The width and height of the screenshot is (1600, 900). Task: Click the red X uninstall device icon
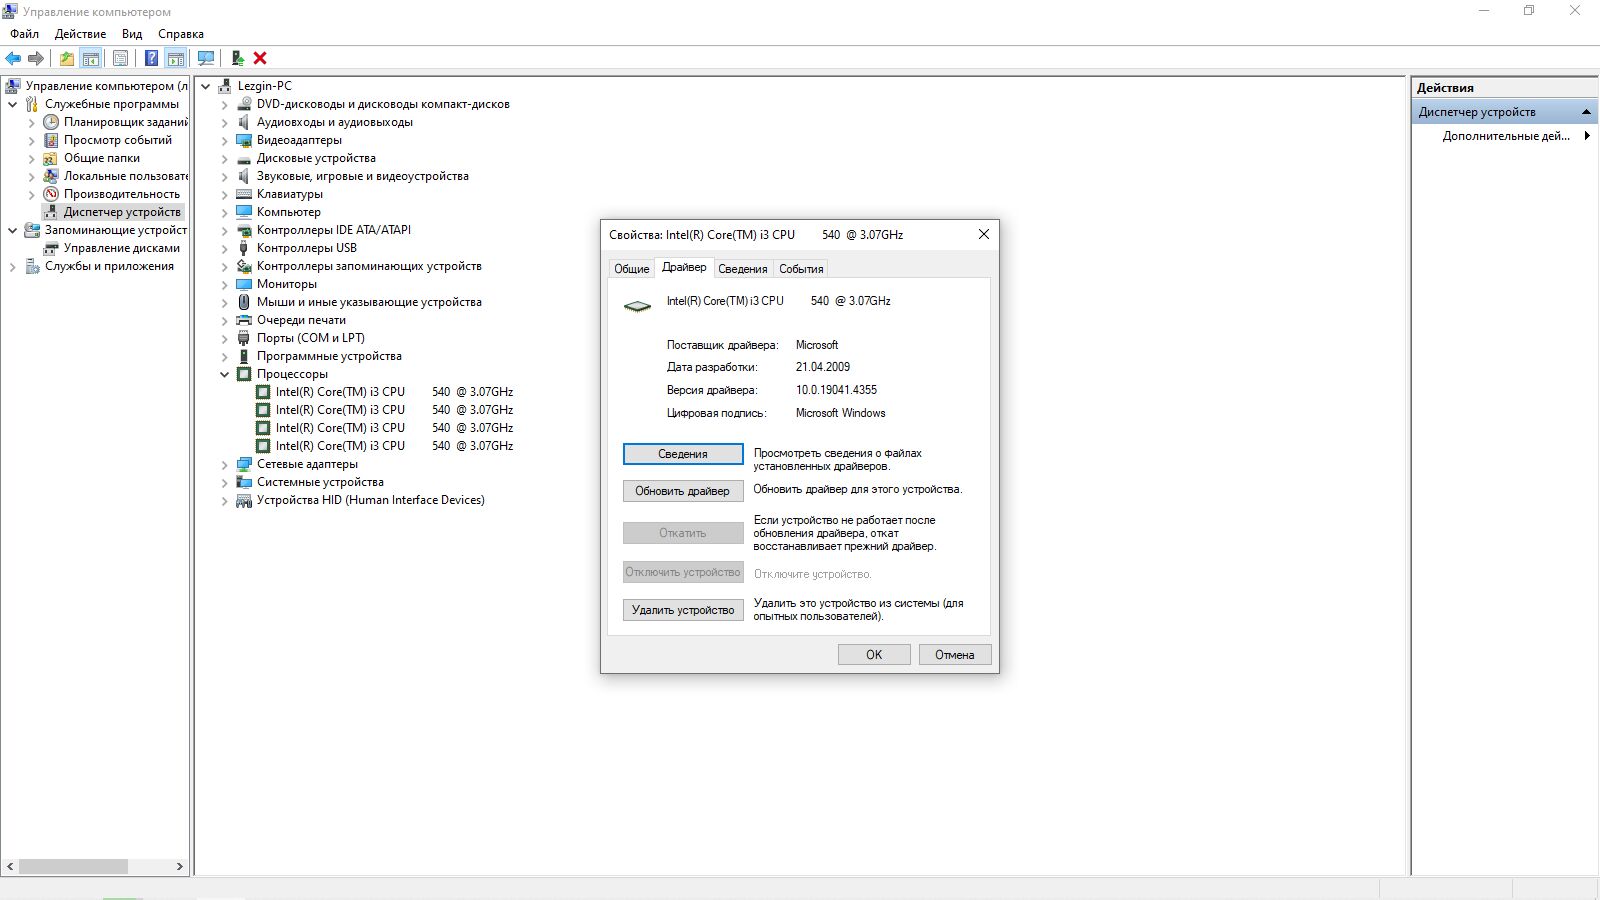point(260,58)
